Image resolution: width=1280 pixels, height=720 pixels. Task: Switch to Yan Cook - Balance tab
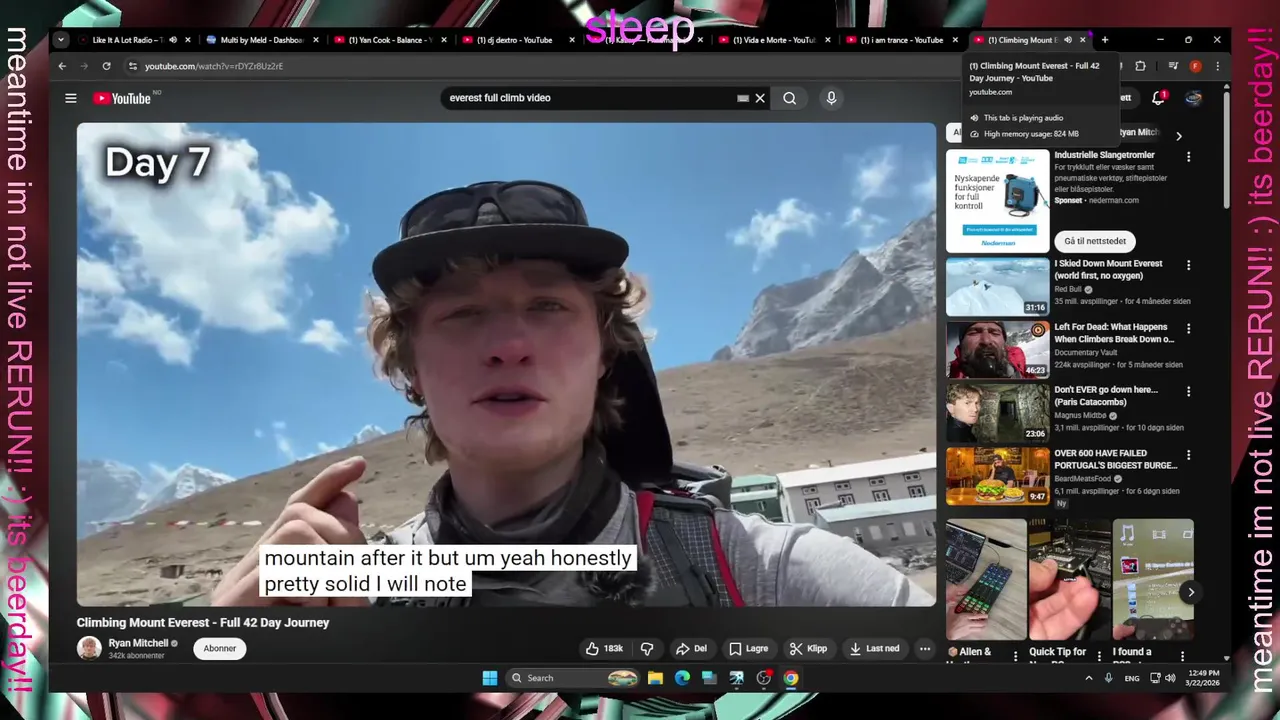coord(388,40)
